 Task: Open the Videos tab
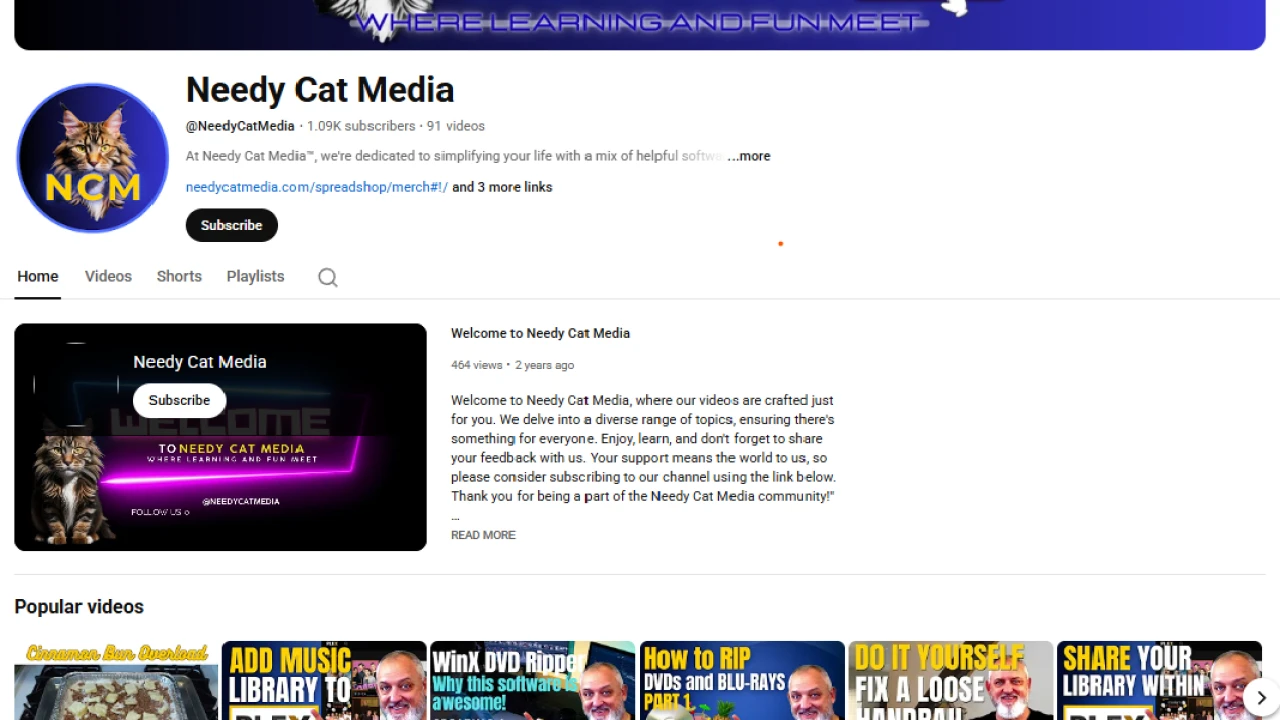click(108, 276)
